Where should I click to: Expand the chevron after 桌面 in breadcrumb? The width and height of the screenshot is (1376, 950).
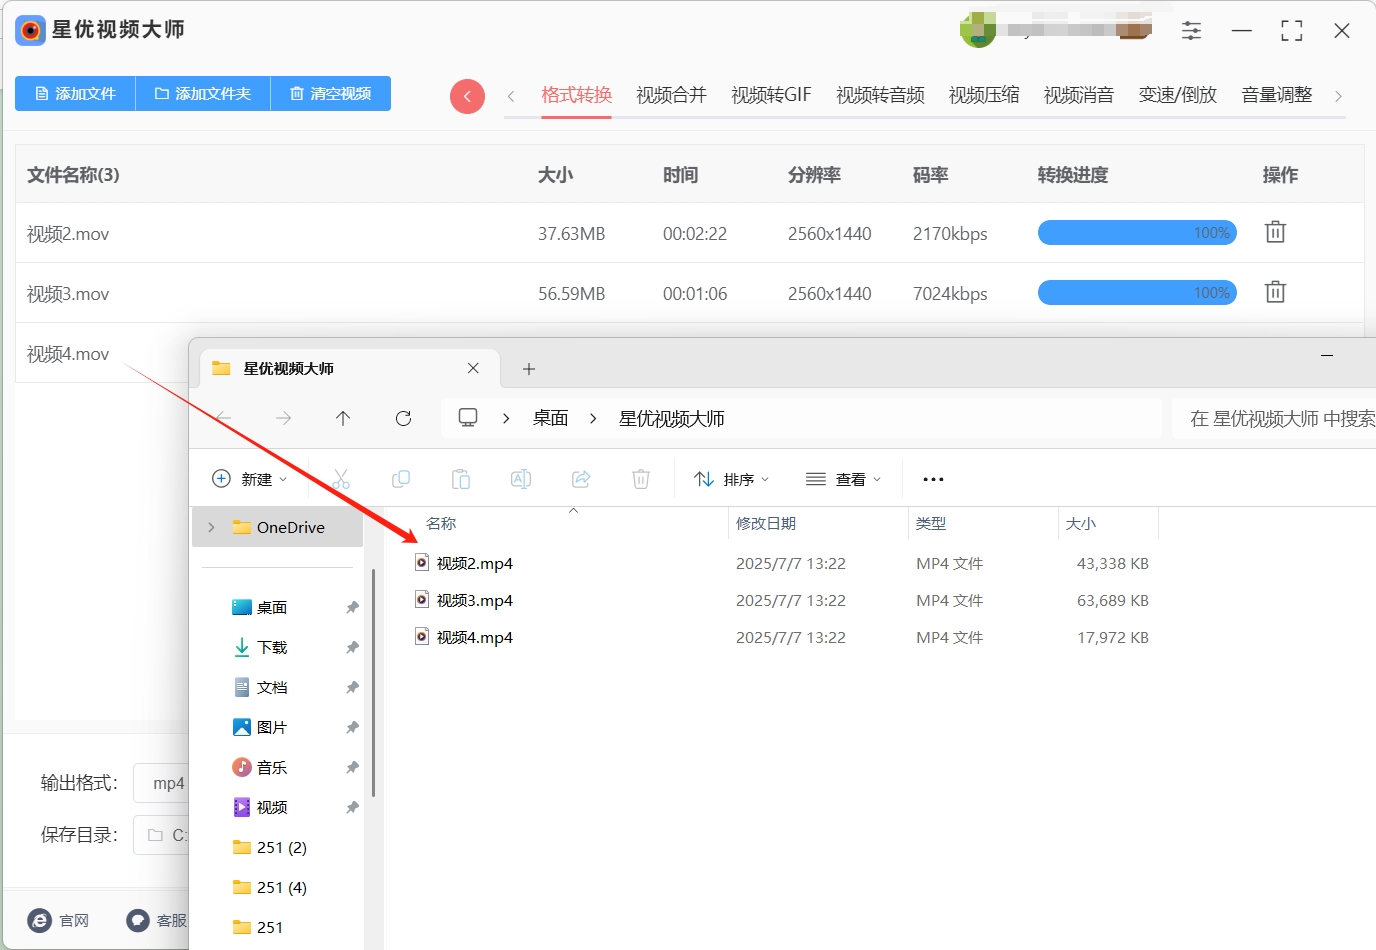click(593, 418)
